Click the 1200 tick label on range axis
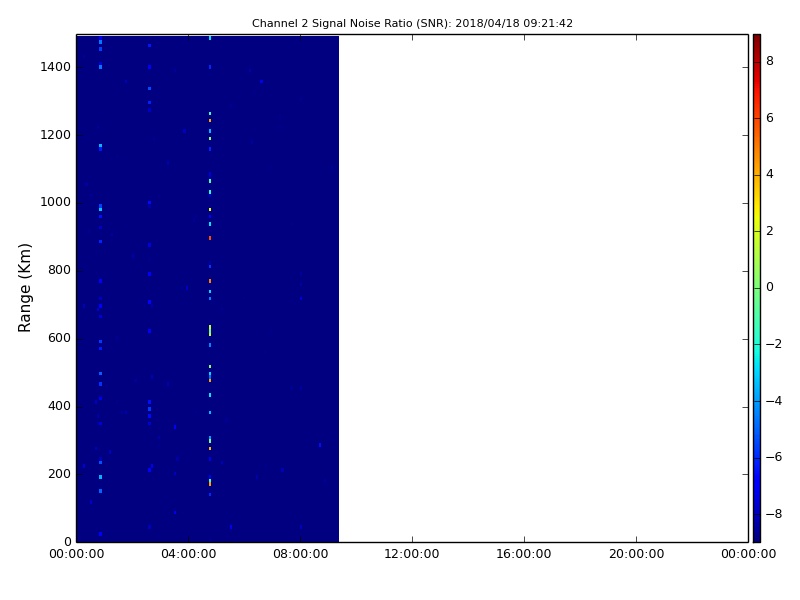Viewport: 800px width, 600px height. point(55,135)
